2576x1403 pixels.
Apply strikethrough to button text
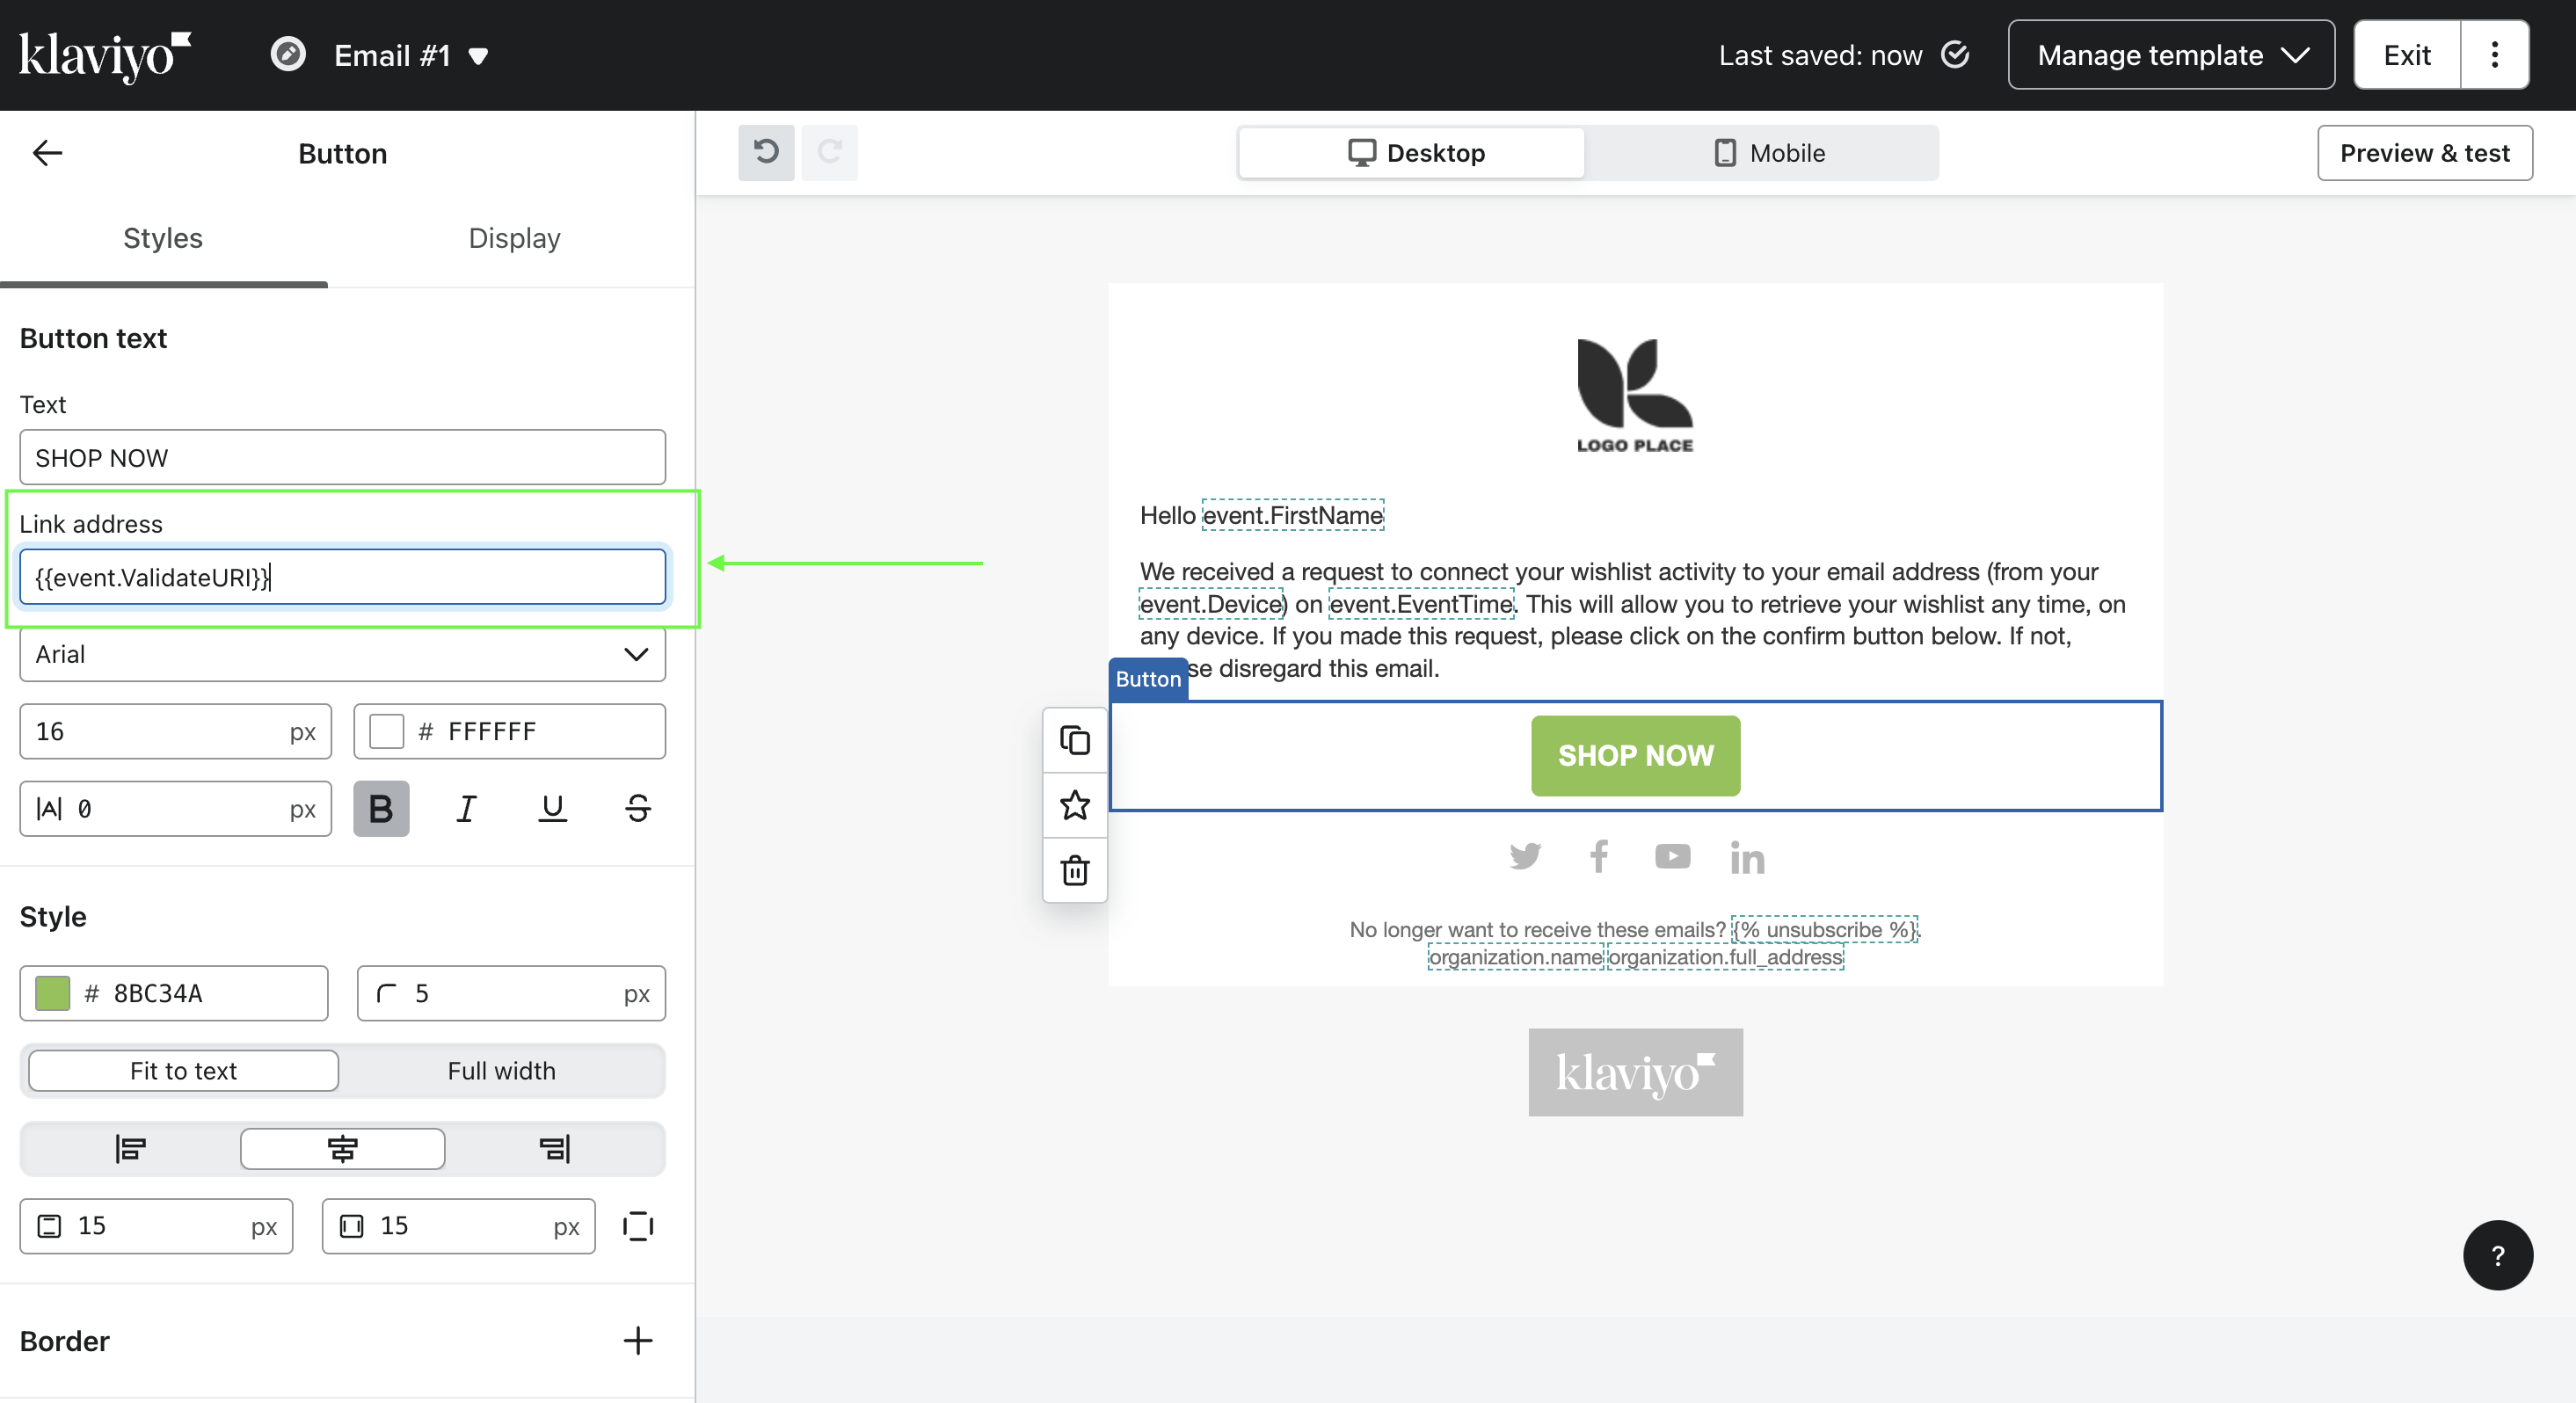pos(638,808)
